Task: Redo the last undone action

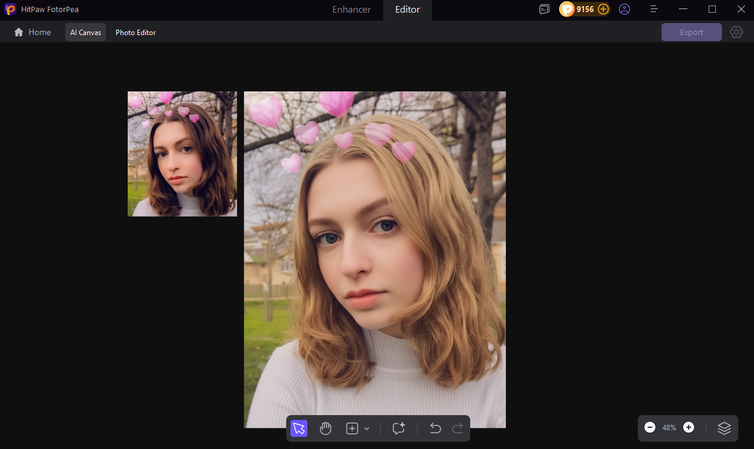Action: tap(457, 428)
